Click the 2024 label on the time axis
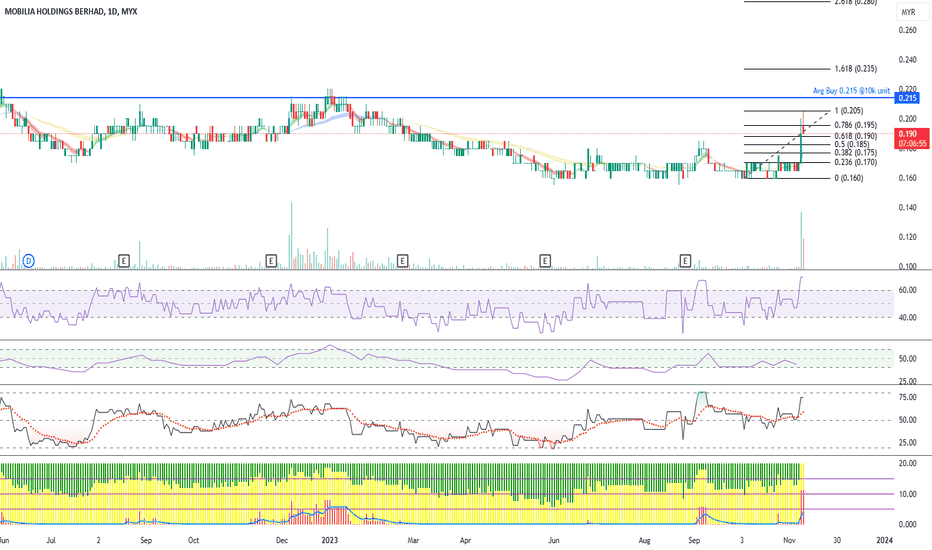 tap(884, 540)
